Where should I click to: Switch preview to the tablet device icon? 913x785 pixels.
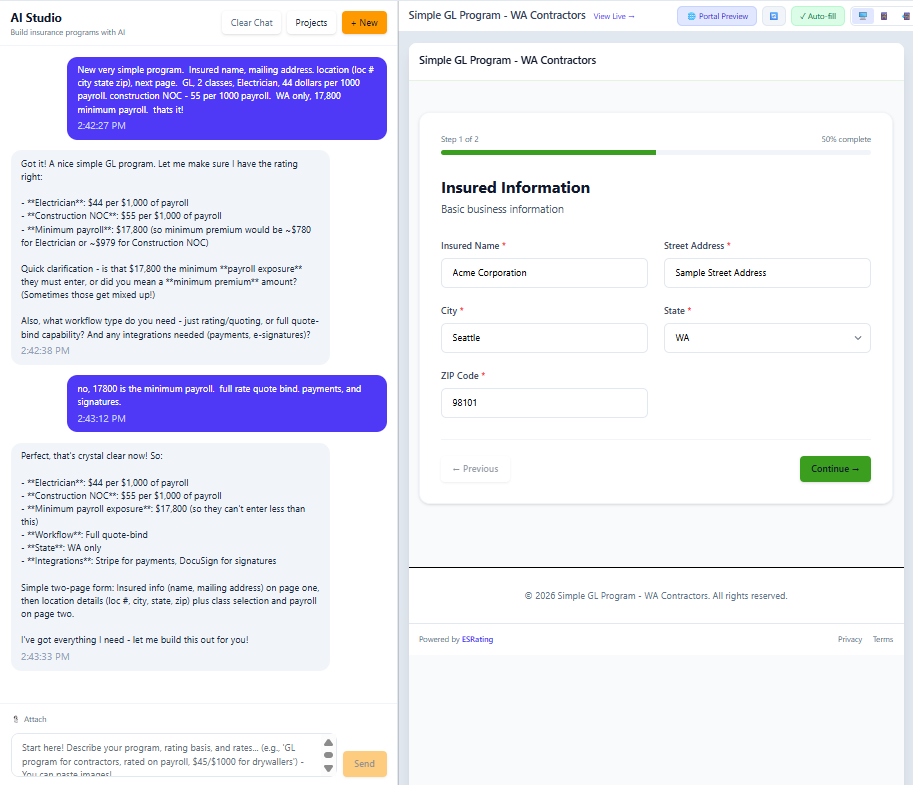[884, 16]
